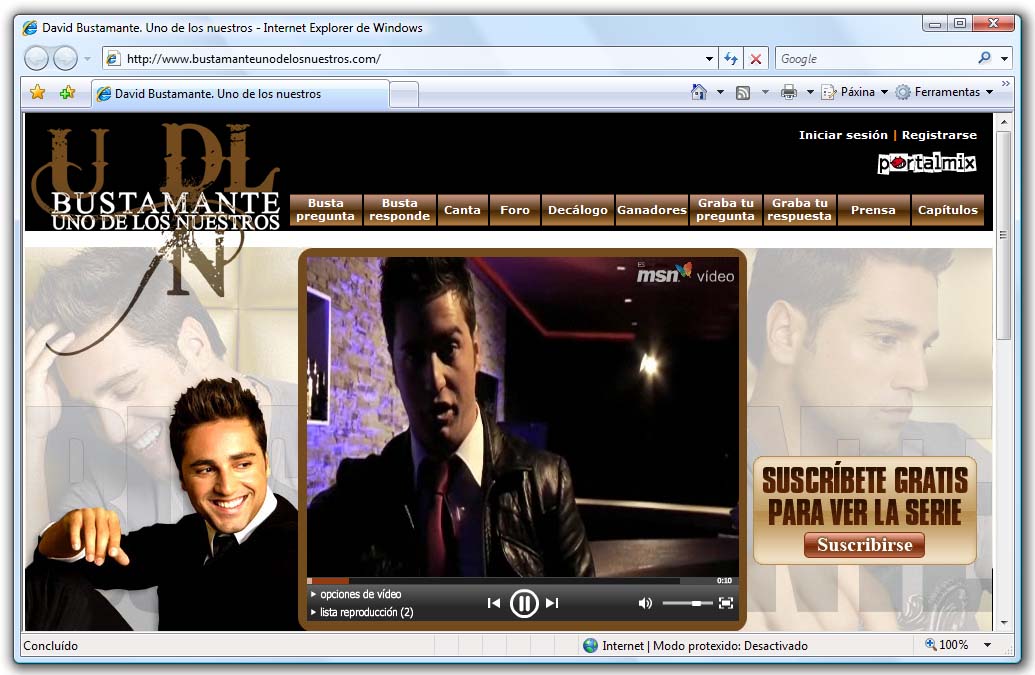
Task: Click Registrarse link
Action: [939, 135]
